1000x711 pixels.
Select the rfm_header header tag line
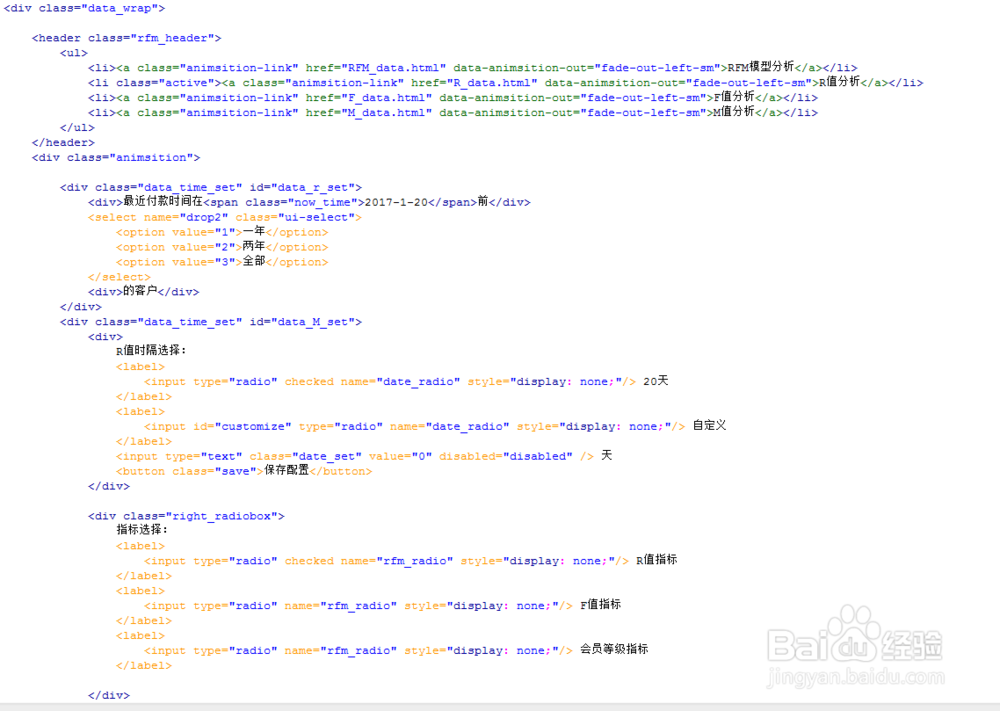click(x=126, y=38)
